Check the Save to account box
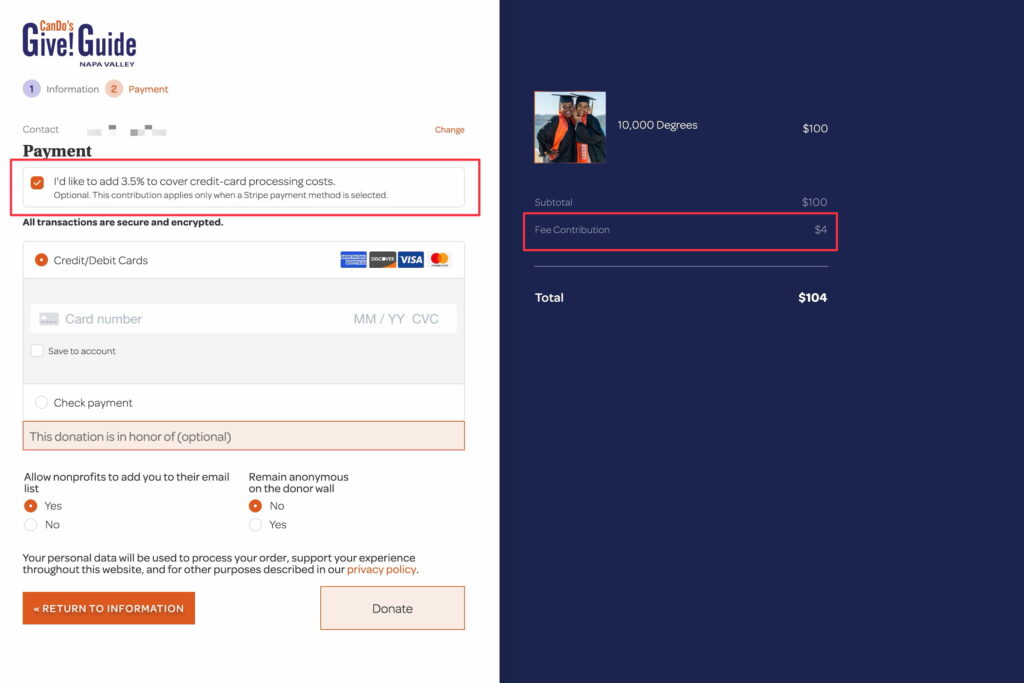 [x=37, y=351]
